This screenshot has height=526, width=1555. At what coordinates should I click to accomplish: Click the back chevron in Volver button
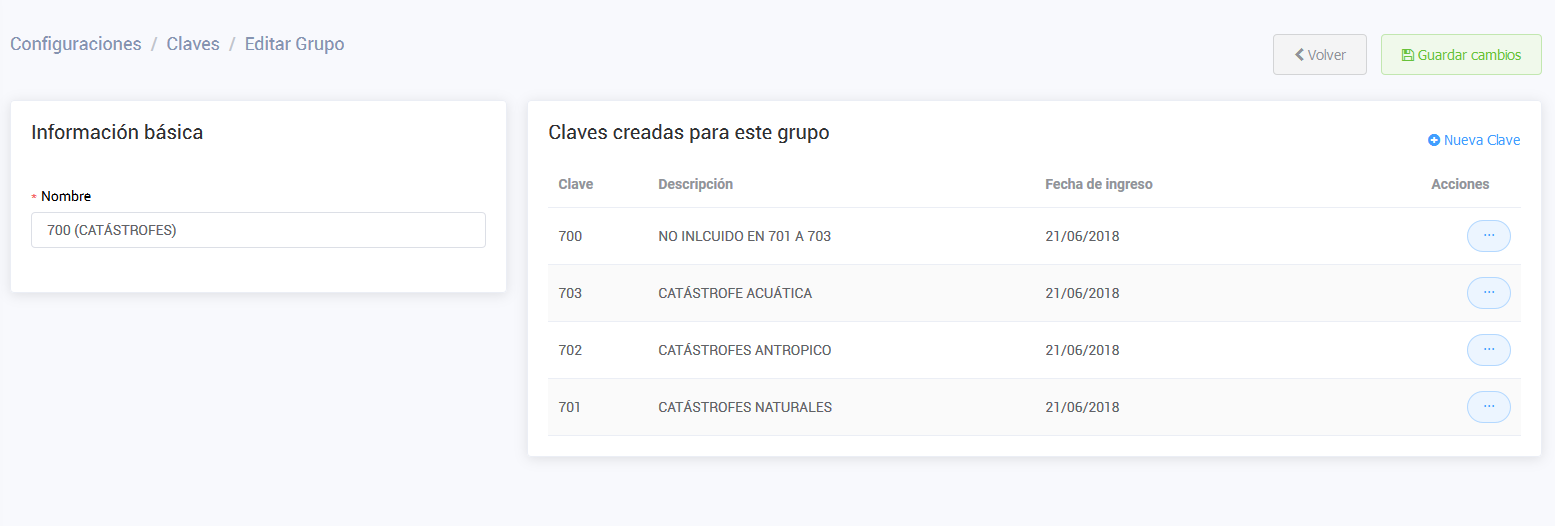pos(1299,55)
